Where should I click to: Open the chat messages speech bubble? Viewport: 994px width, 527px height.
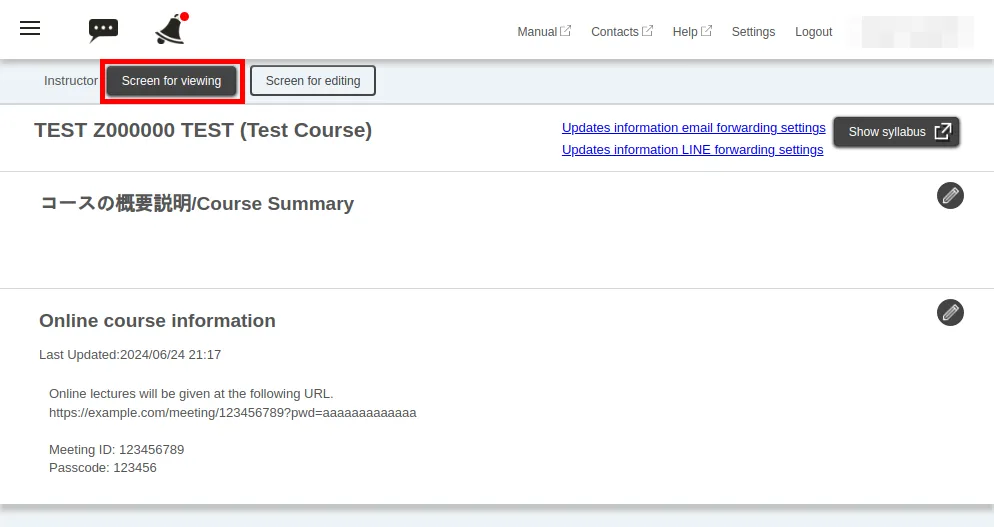click(x=103, y=30)
